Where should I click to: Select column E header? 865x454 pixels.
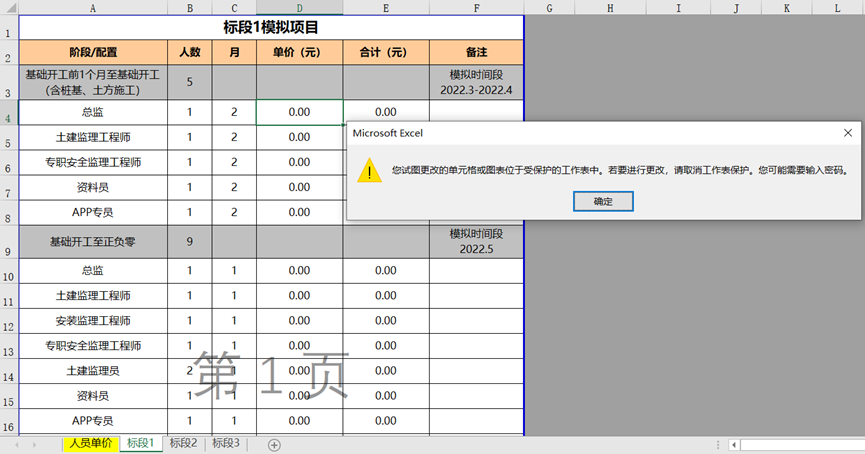pos(386,8)
